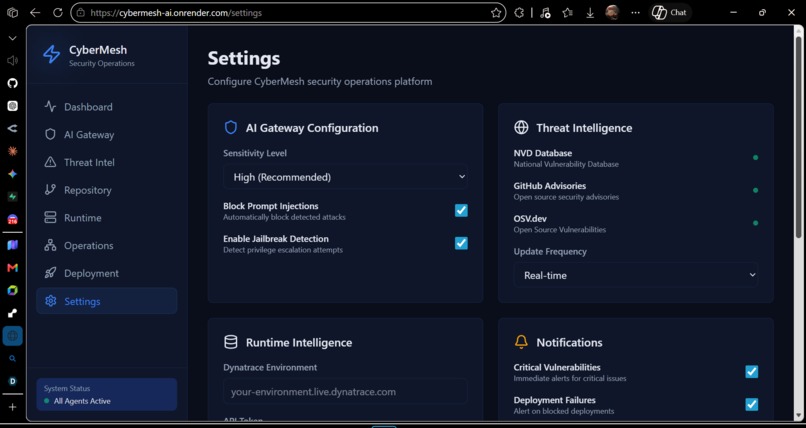The width and height of the screenshot is (806, 428).
Task: Collapse vertical tab group chevron
Action: pyautogui.click(x=12, y=38)
